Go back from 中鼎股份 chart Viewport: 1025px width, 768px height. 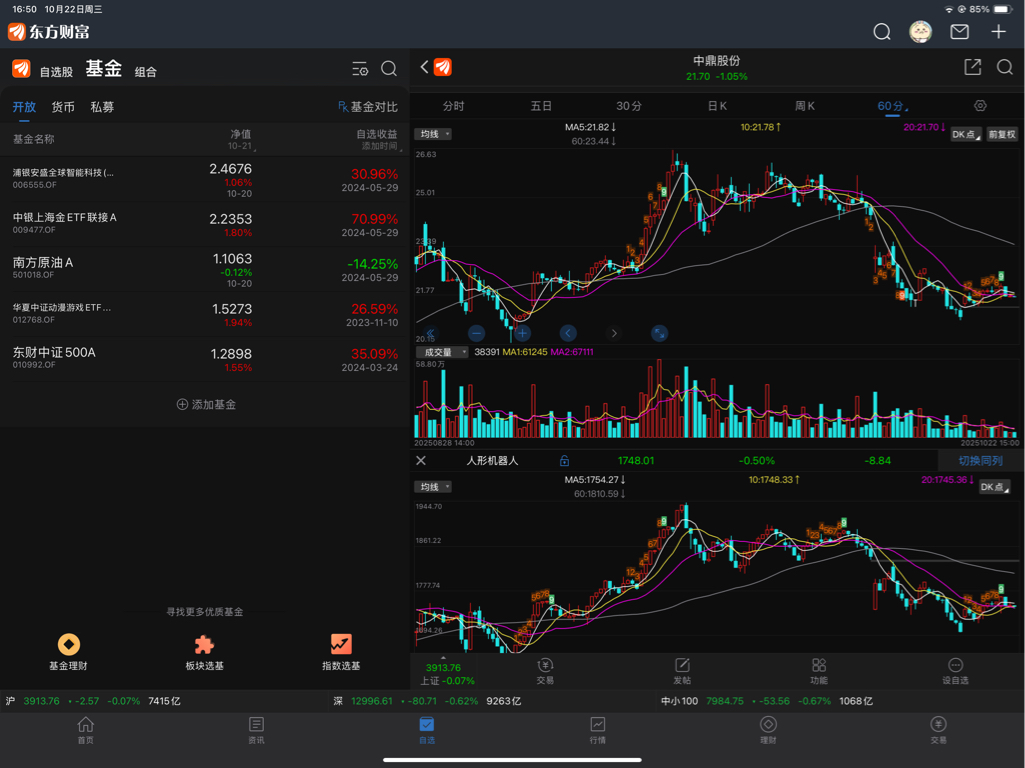coord(424,67)
